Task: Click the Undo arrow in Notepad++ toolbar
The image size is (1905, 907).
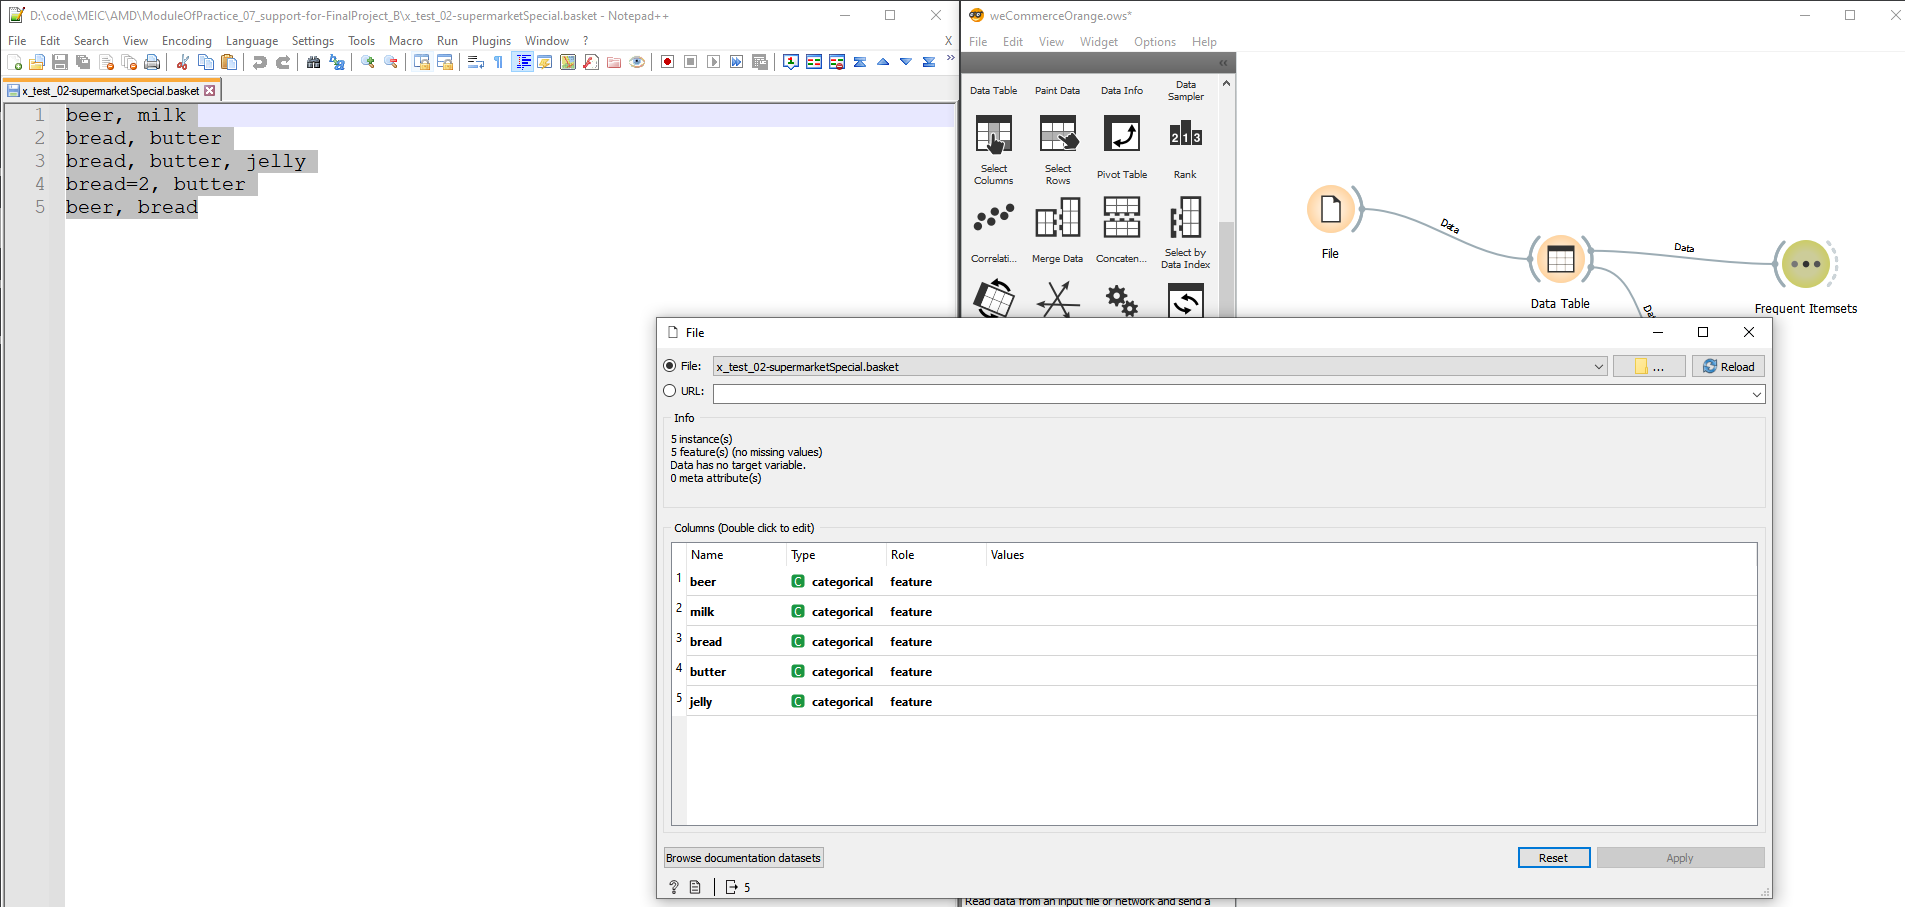Action: point(260,62)
